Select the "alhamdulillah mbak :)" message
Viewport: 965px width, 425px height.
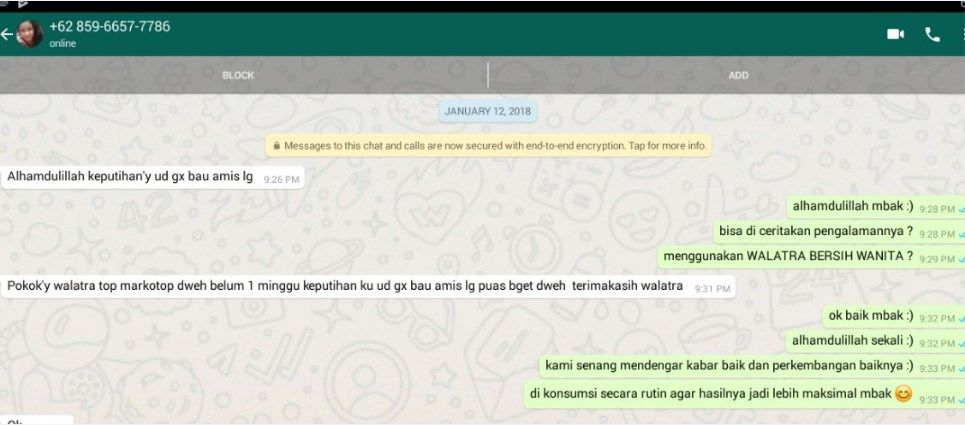click(x=876, y=207)
